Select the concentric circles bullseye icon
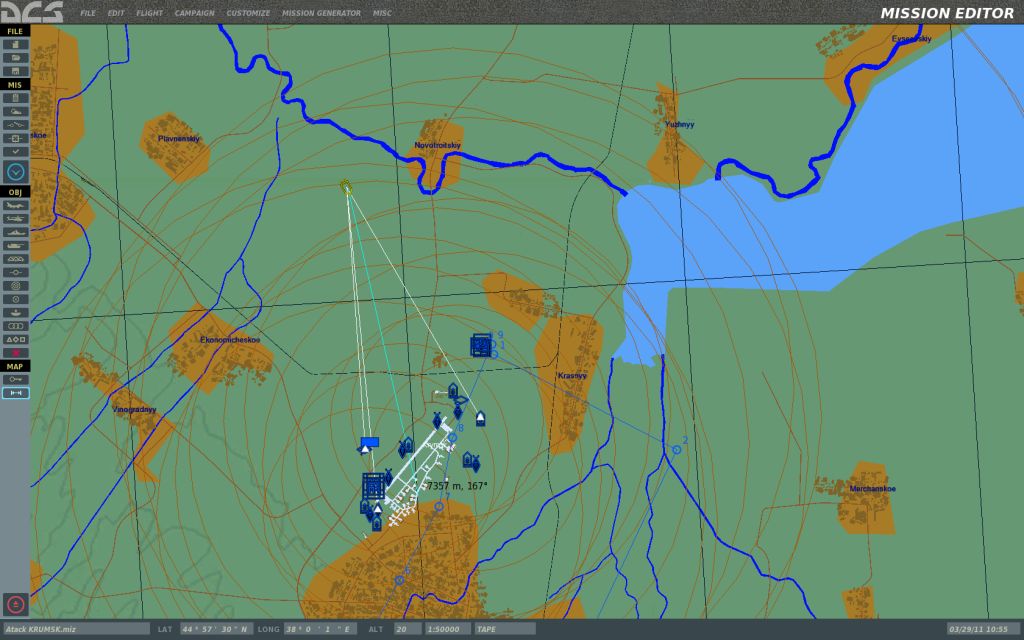The image size is (1024, 640). 15,285
